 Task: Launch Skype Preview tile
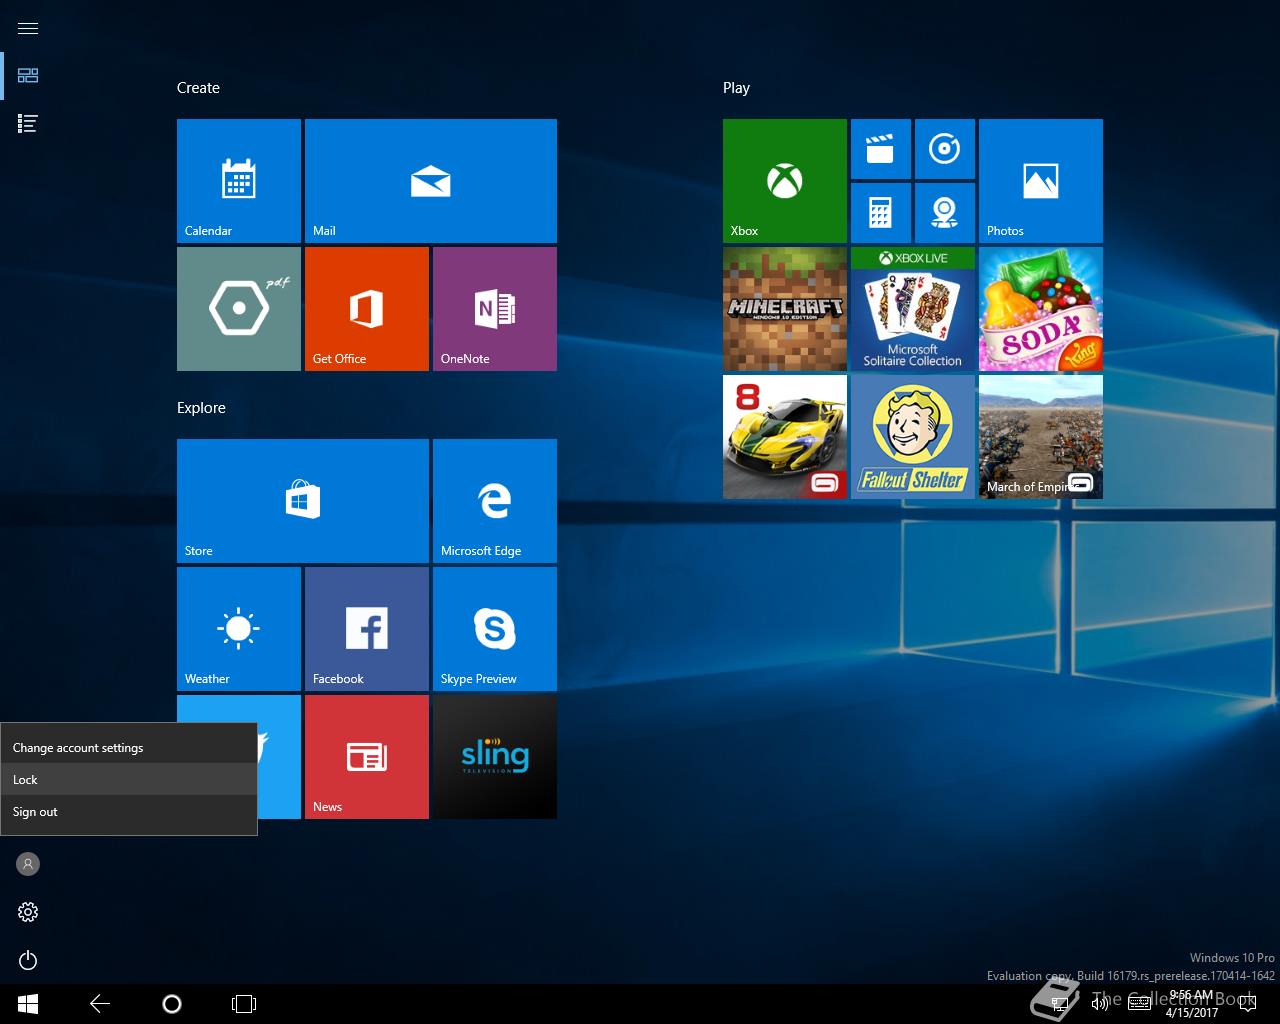[x=495, y=629]
